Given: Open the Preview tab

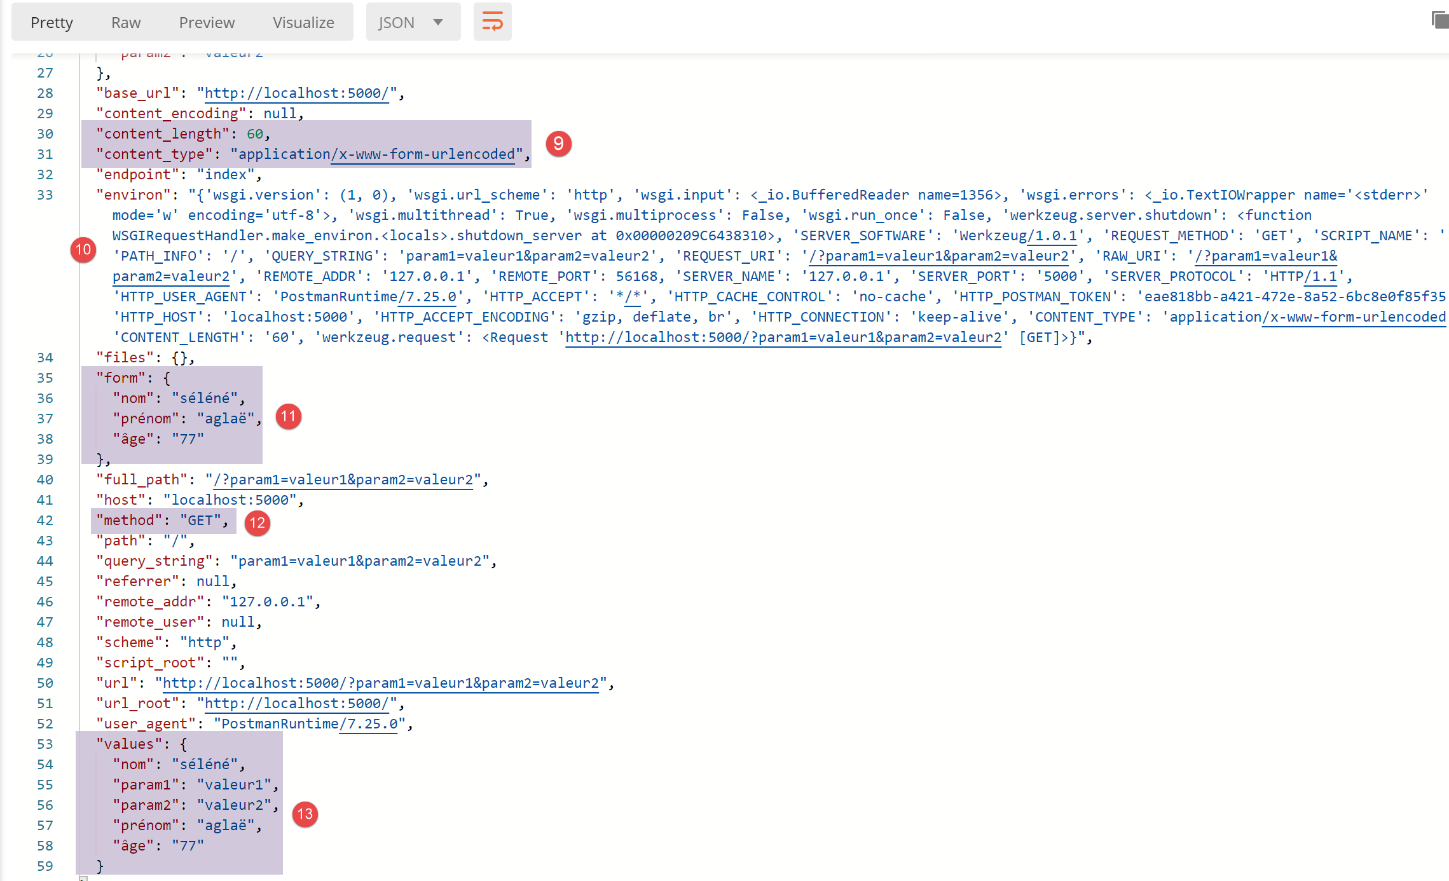Looking at the screenshot, I should [207, 22].
